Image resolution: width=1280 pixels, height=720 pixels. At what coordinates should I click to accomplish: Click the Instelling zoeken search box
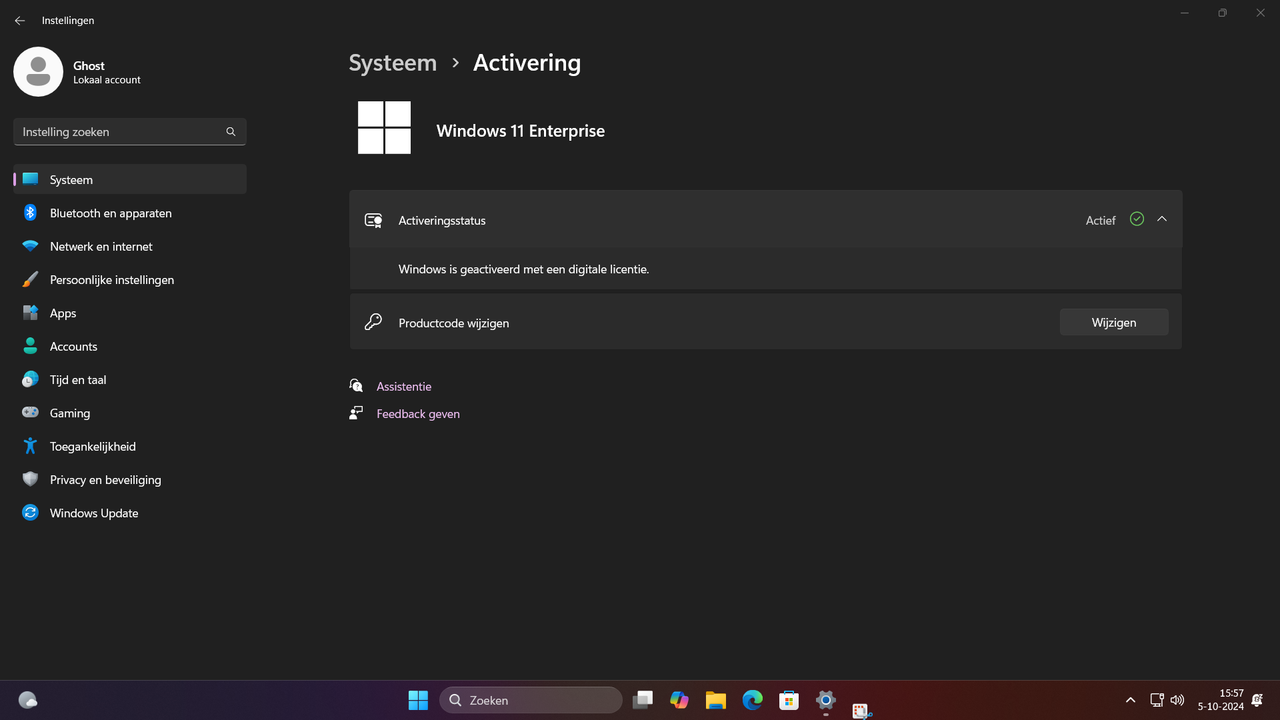click(130, 131)
